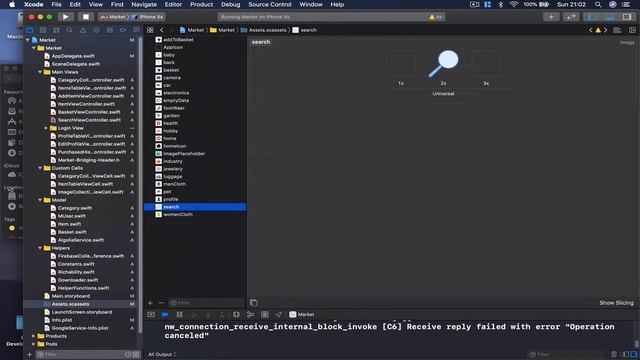Screen dimensions: 640x360
Task: Collapse the Market project root
Action: coord(28,40)
